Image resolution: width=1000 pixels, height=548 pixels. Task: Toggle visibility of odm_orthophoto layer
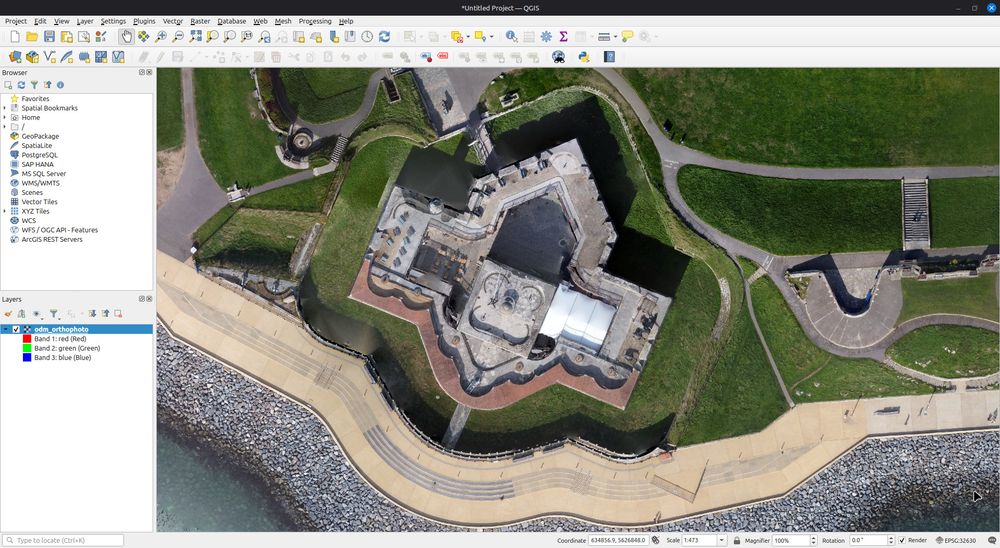pyautogui.click(x=16, y=329)
